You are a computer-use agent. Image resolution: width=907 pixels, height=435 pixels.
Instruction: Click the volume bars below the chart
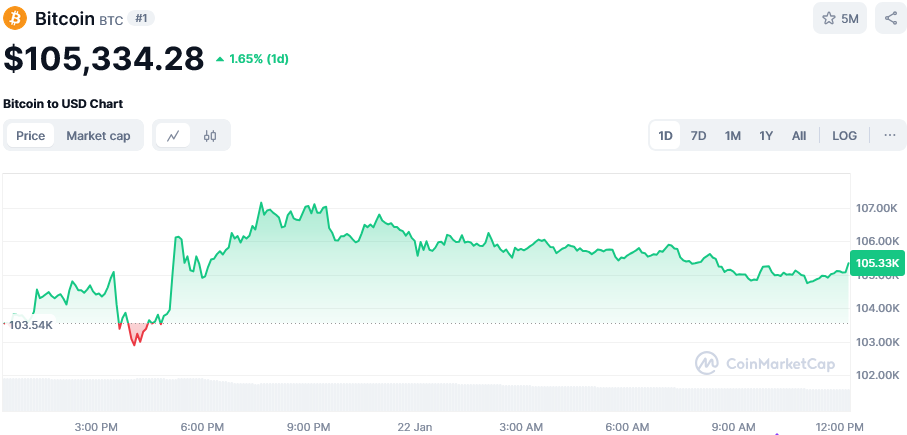point(426,395)
